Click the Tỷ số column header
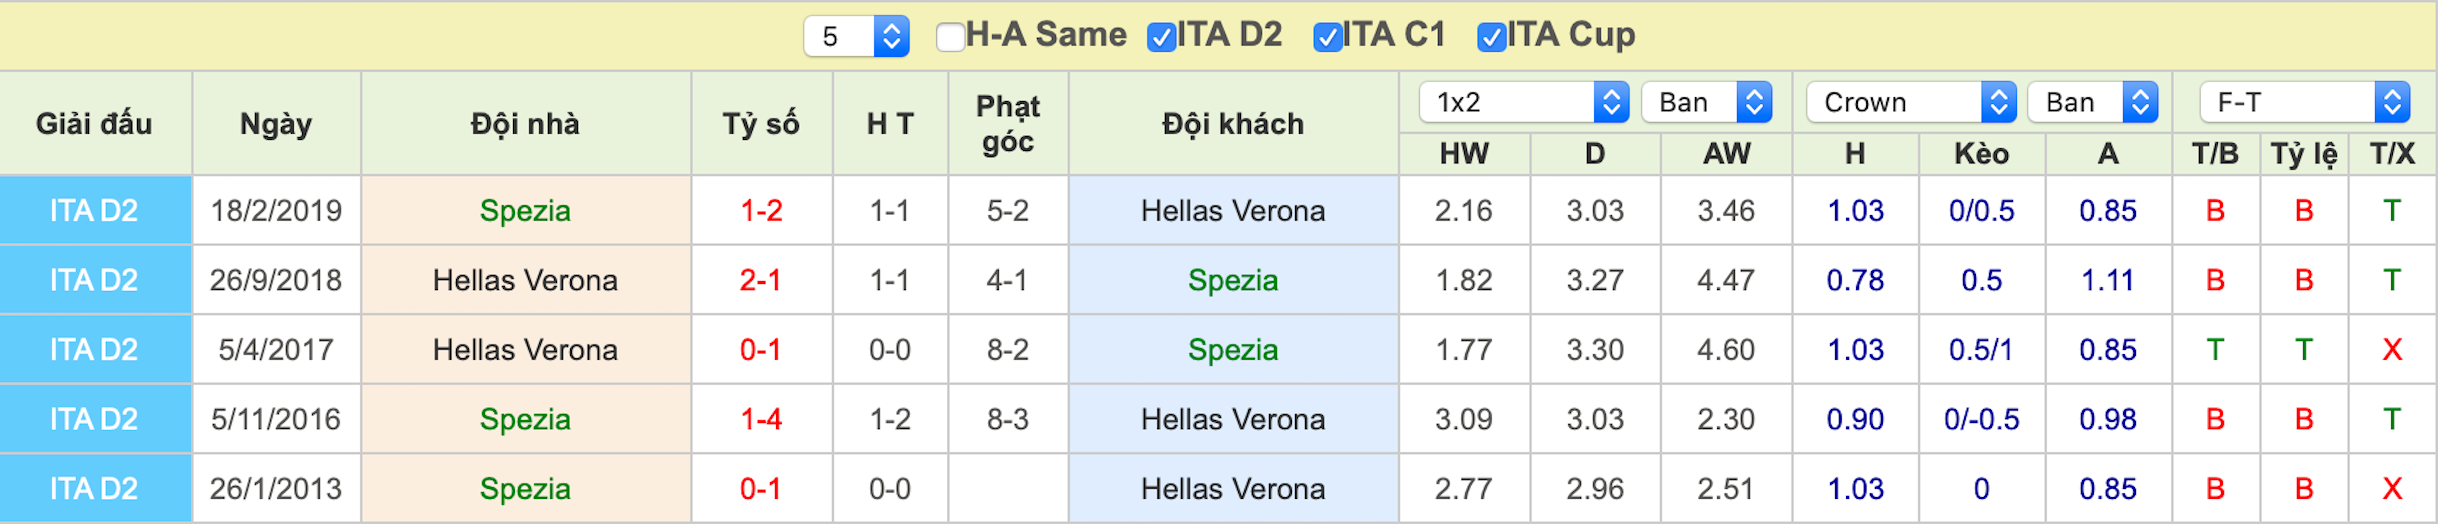2438x524 pixels. (761, 124)
